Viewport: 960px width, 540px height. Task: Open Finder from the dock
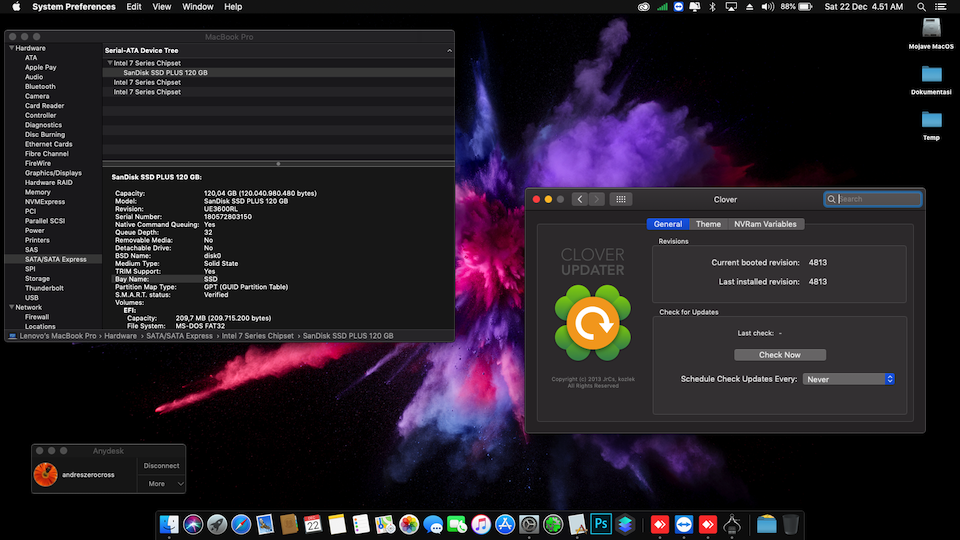[169, 525]
